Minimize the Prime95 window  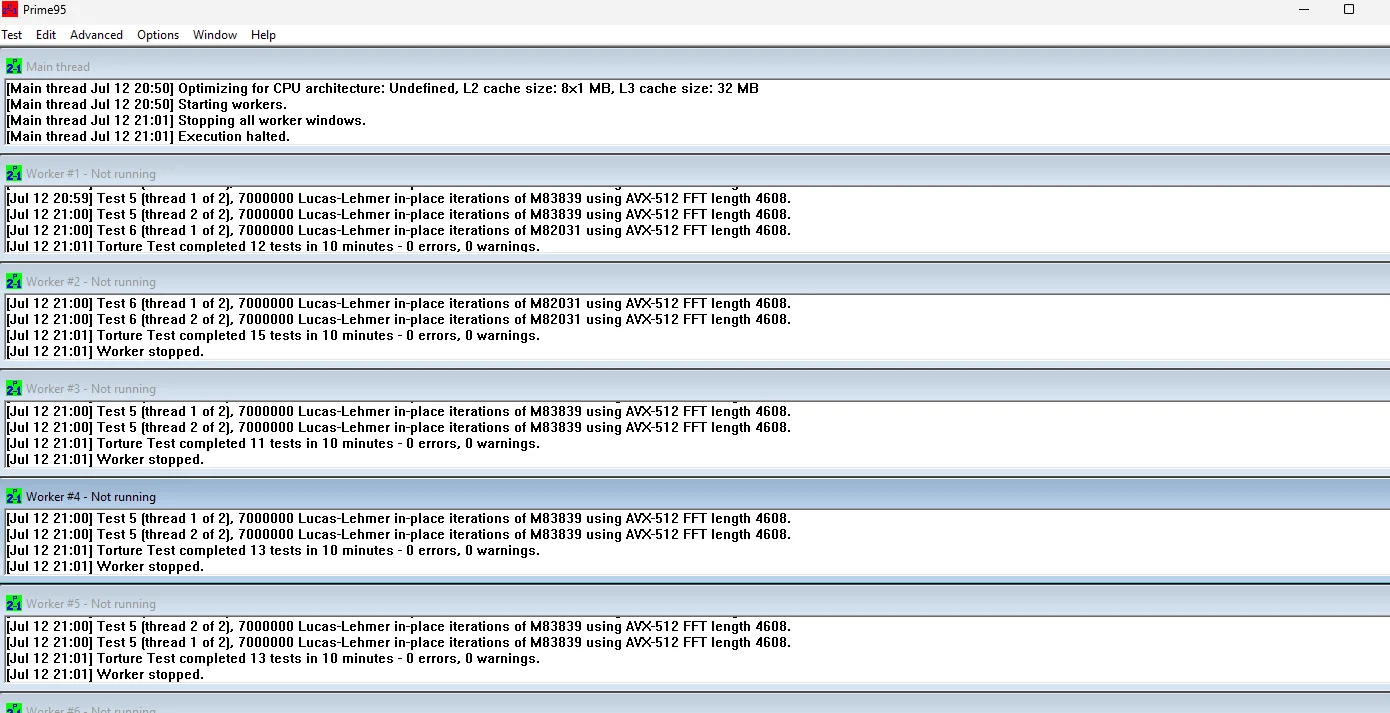(1304, 9)
